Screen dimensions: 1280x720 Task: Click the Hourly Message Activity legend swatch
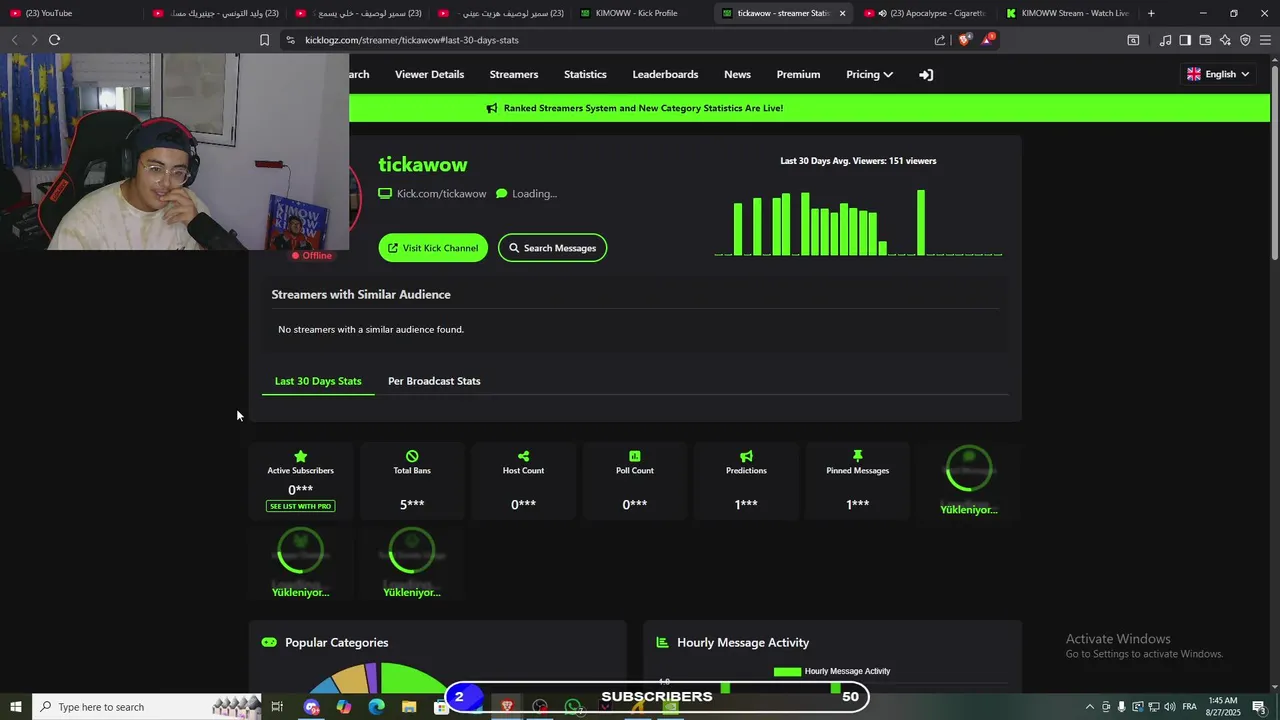coord(787,672)
